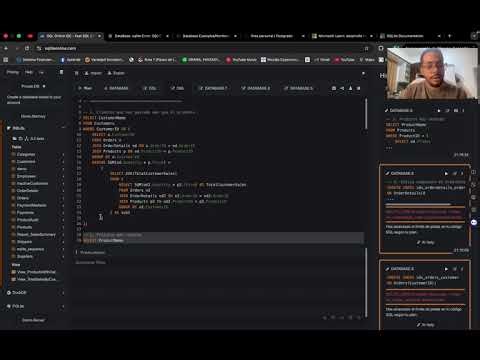Image resolution: width=480 pixels, height=360 pixels.
Task: Collapse the SQLite database section in sidebar
Action: [x=63, y=128]
